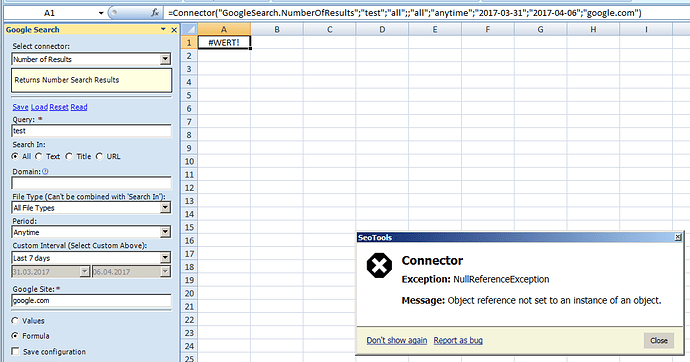Click the fx insert function icon
The width and height of the screenshot is (690, 362).
tap(155, 13)
